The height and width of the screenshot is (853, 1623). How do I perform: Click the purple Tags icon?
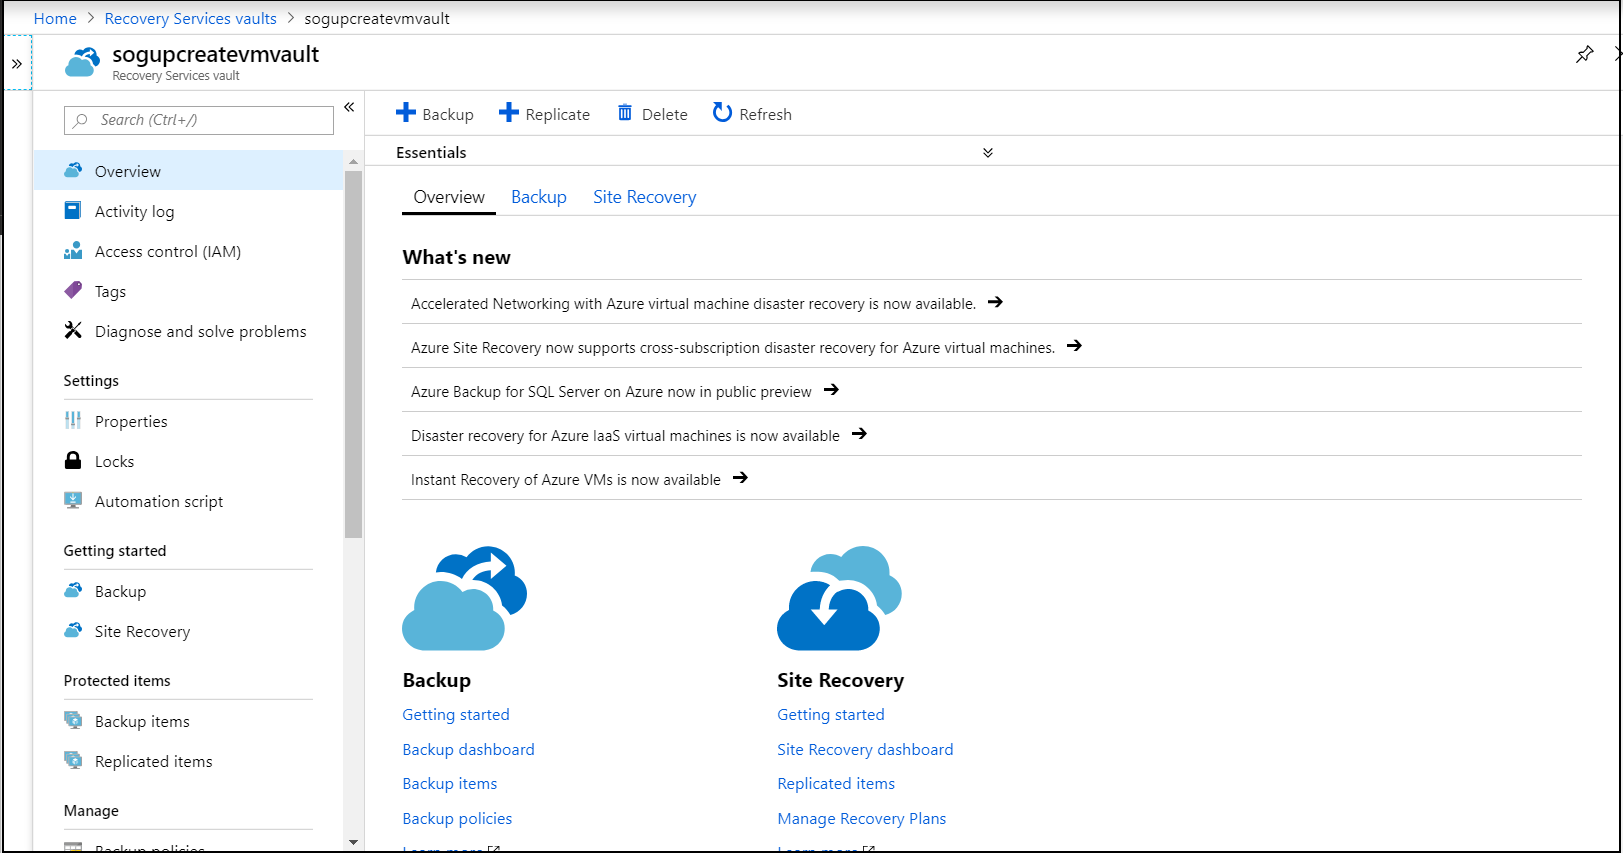click(73, 291)
